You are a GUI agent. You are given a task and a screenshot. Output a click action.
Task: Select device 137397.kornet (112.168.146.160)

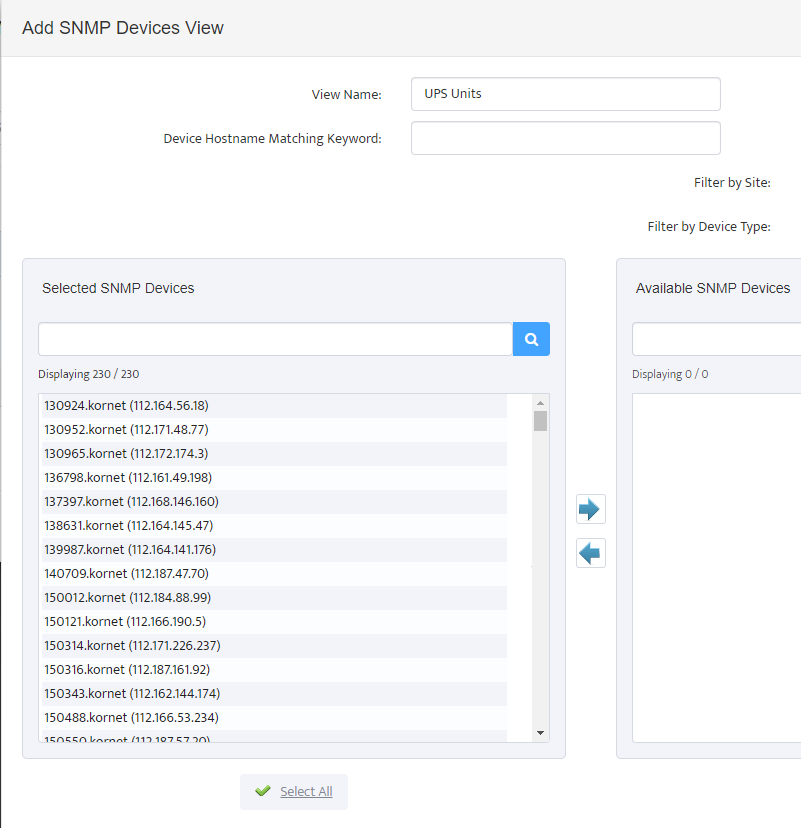(x=275, y=502)
